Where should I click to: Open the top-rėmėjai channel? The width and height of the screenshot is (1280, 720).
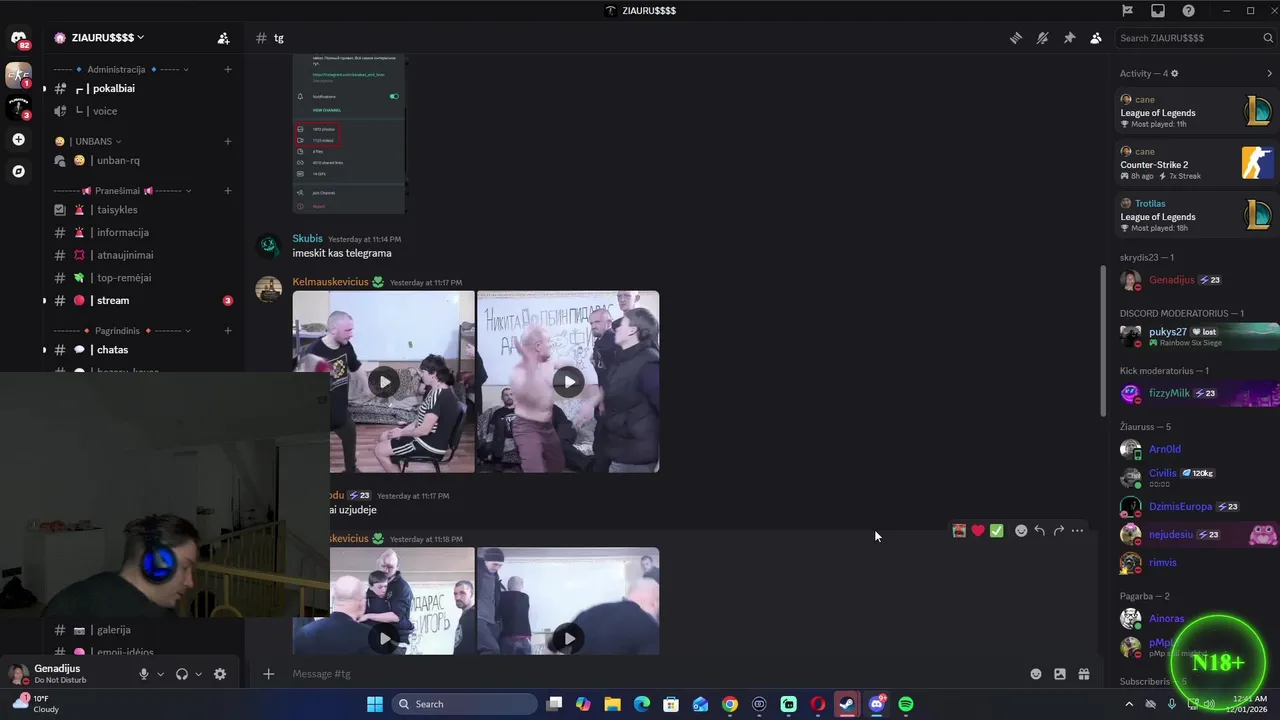(143, 277)
